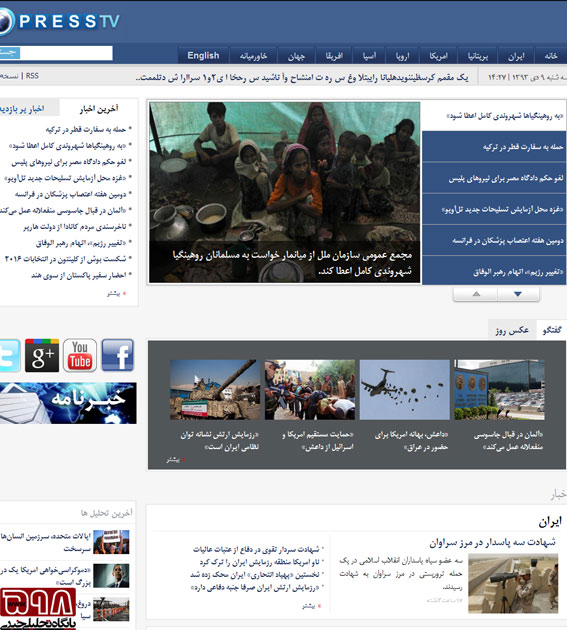Open the خبرنامه newsletter banner
This screenshot has width=567, height=630.
point(68,403)
